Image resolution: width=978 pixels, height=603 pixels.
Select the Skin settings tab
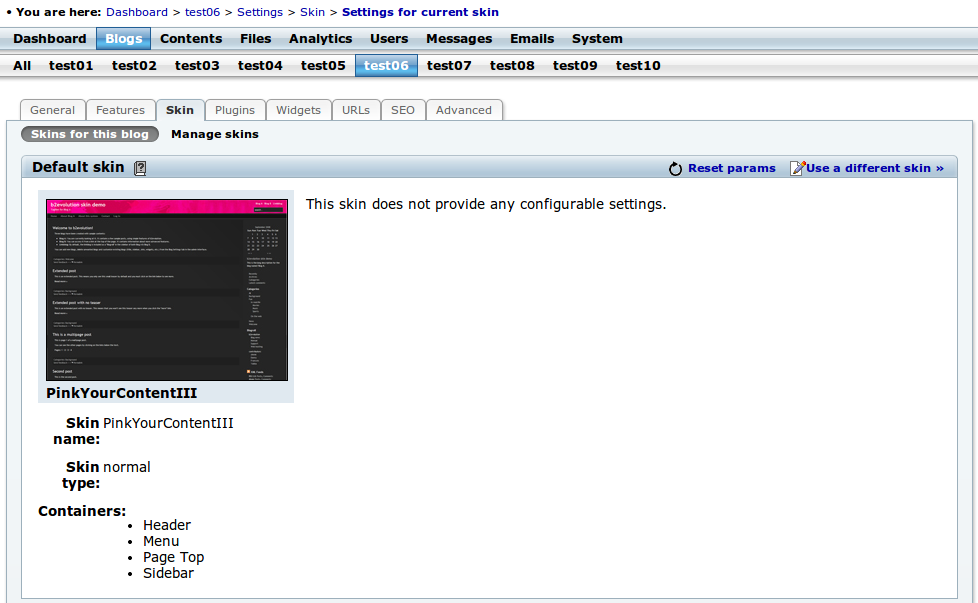180,110
